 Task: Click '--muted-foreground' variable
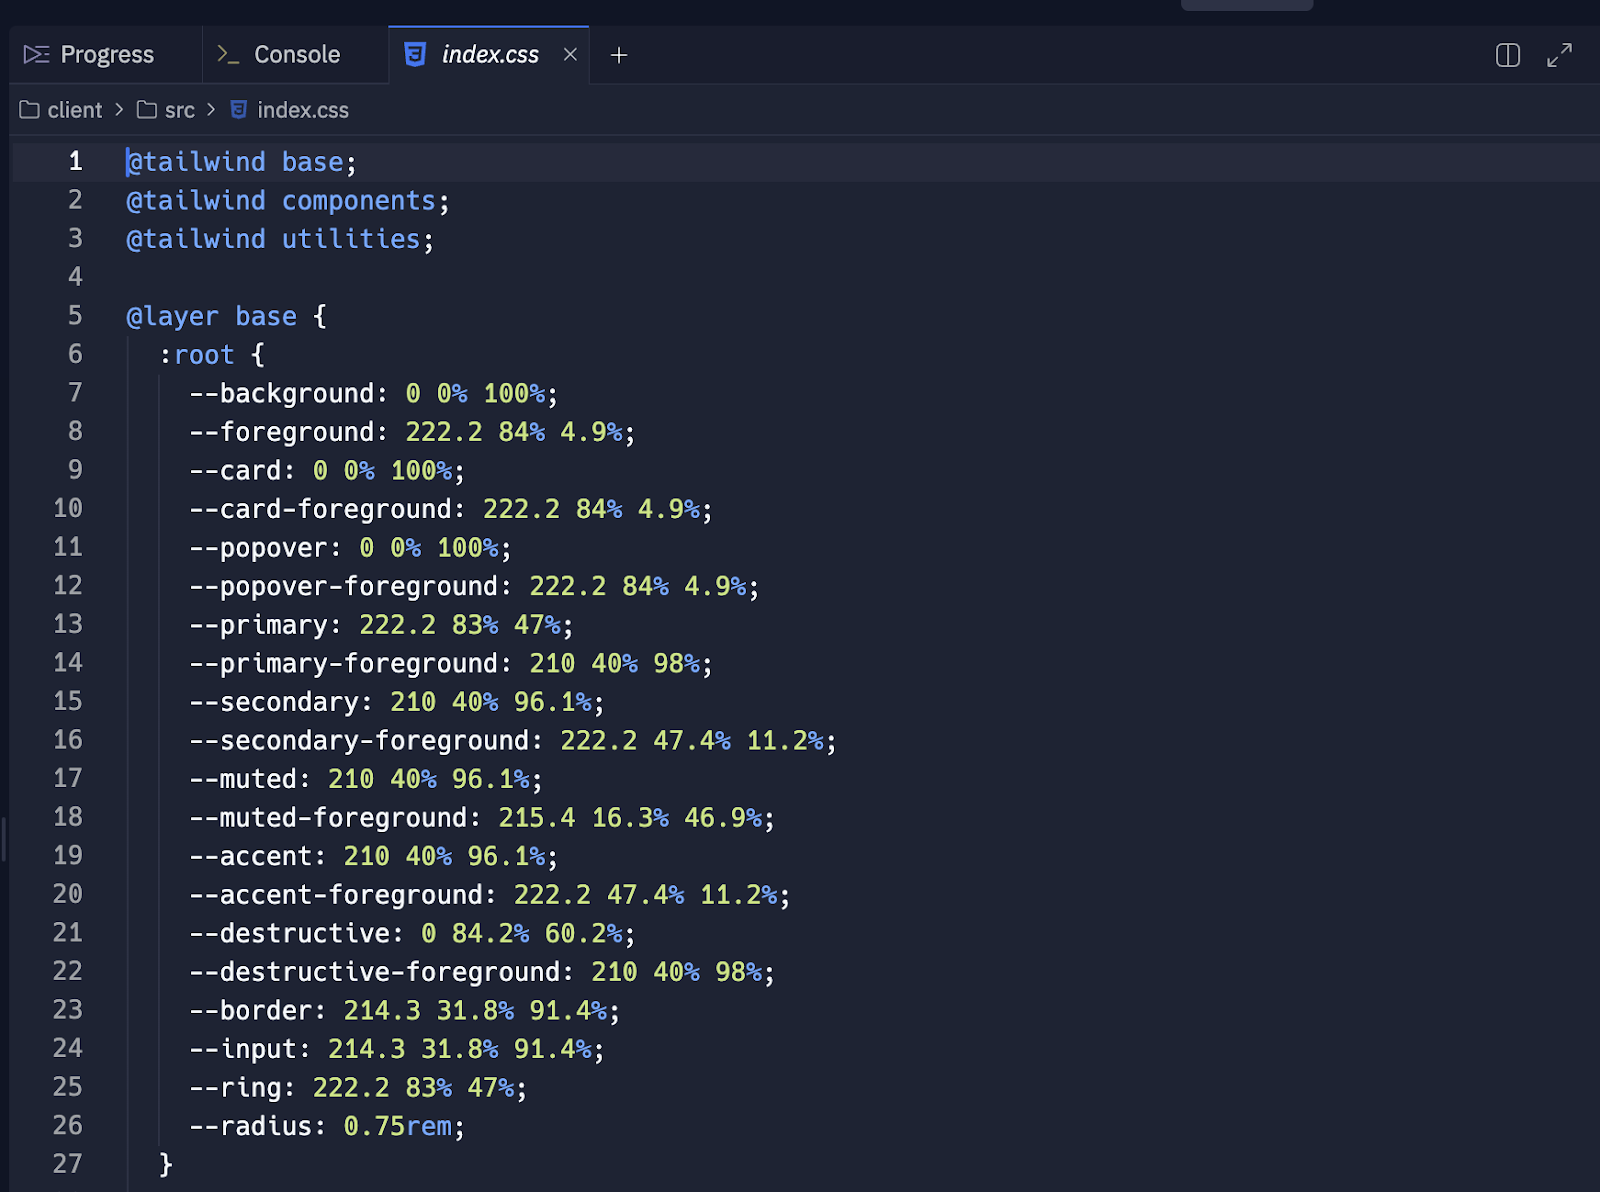[x=328, y=818]
